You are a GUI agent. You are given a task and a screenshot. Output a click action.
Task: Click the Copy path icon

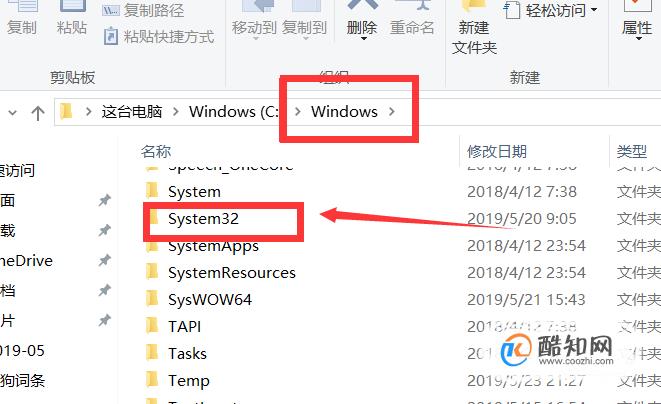(x=110, y=10)
